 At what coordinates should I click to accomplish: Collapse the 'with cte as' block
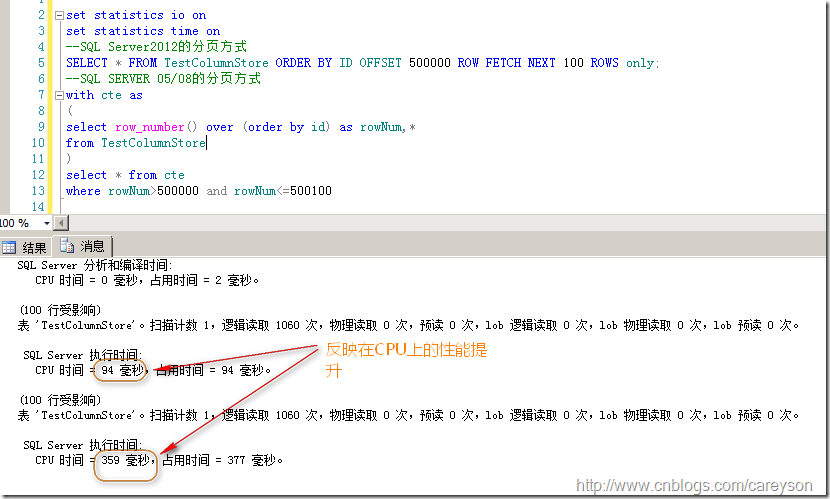click(x=59, y=95)
